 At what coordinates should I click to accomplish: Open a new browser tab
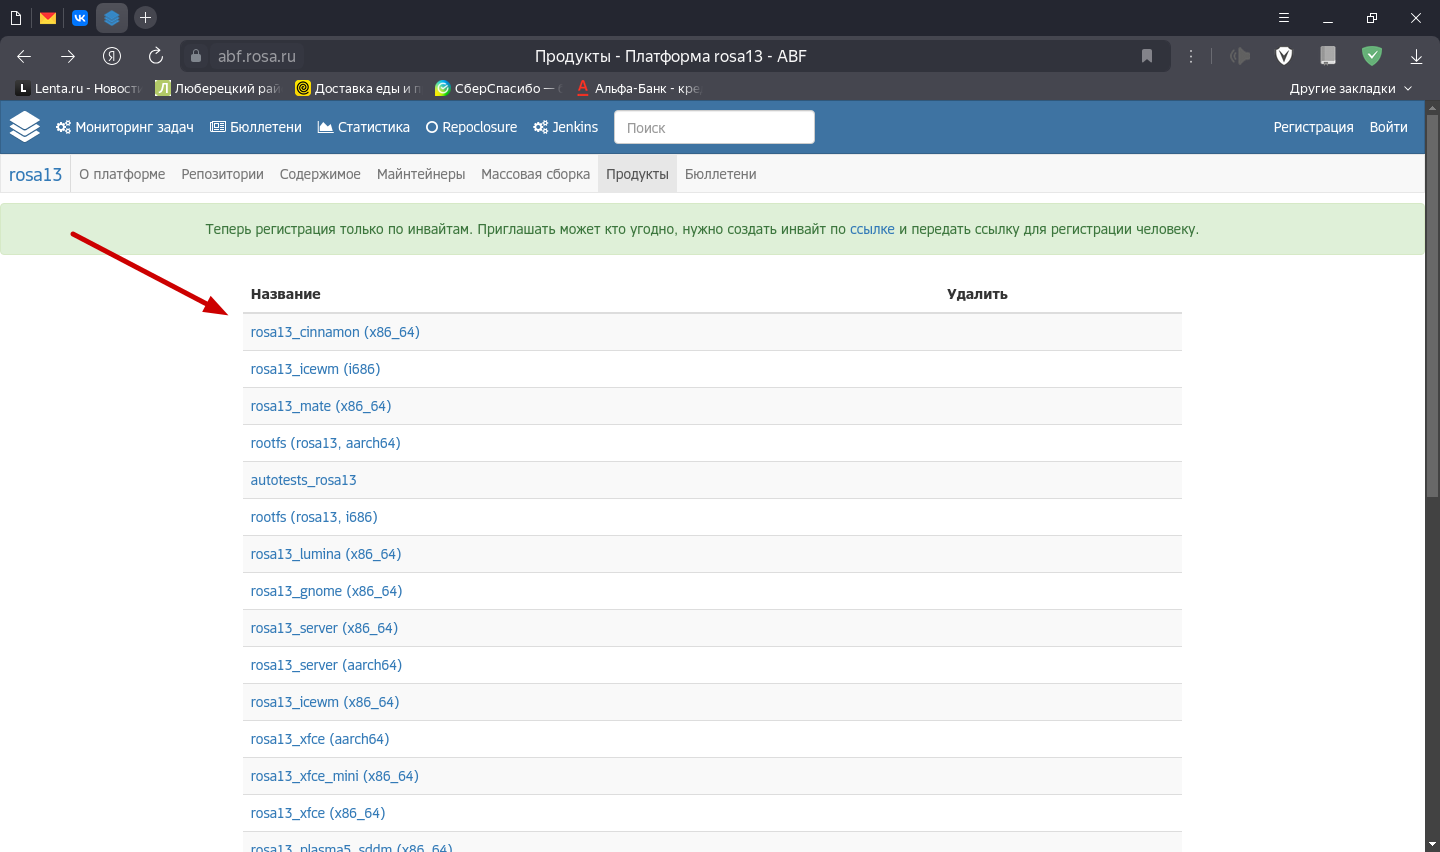click(x=145, y=17)
